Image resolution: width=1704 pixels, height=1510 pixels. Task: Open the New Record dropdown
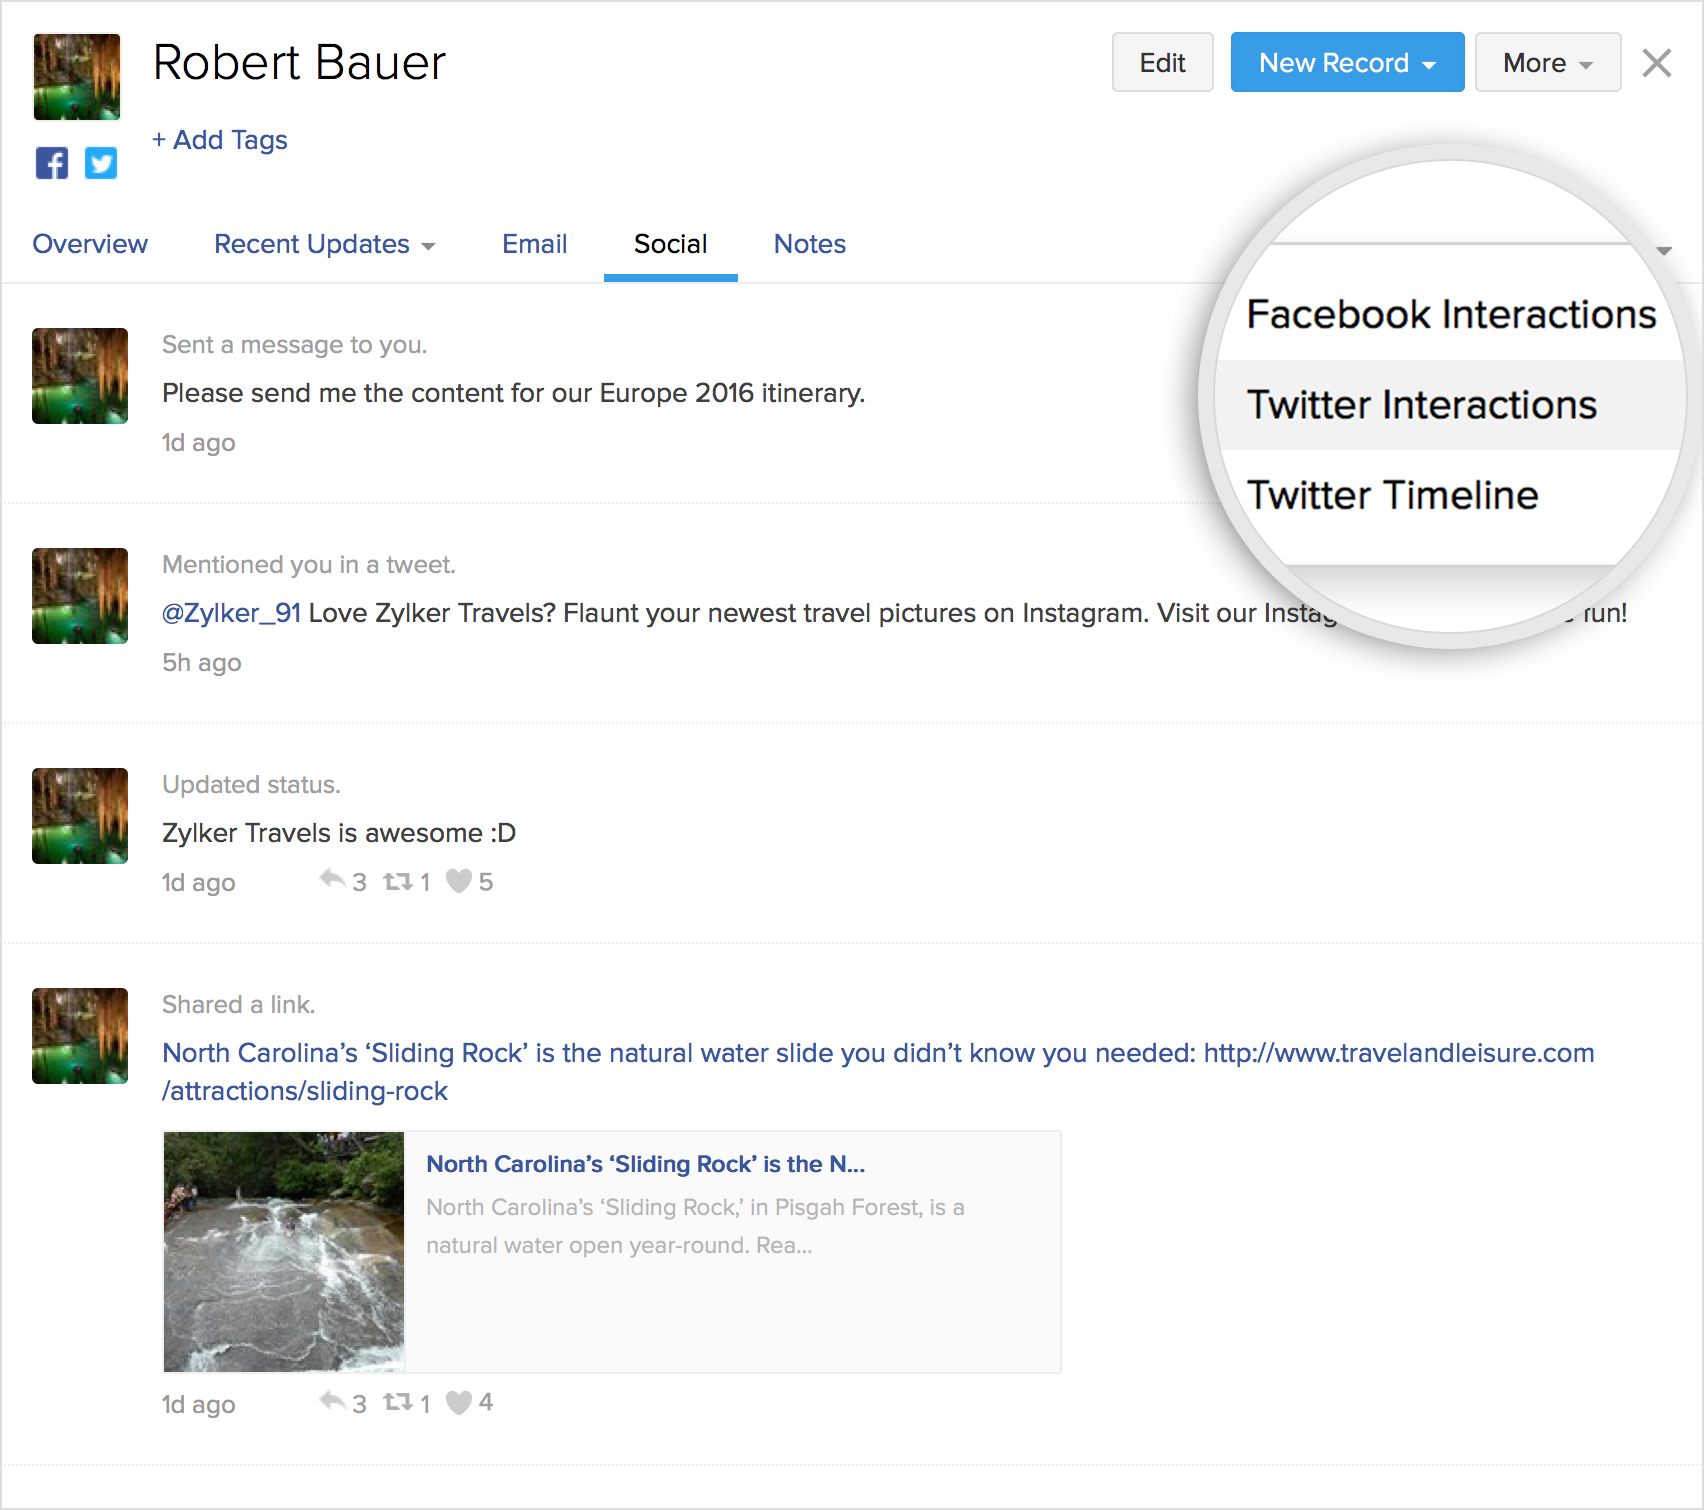coord(1347,62)
